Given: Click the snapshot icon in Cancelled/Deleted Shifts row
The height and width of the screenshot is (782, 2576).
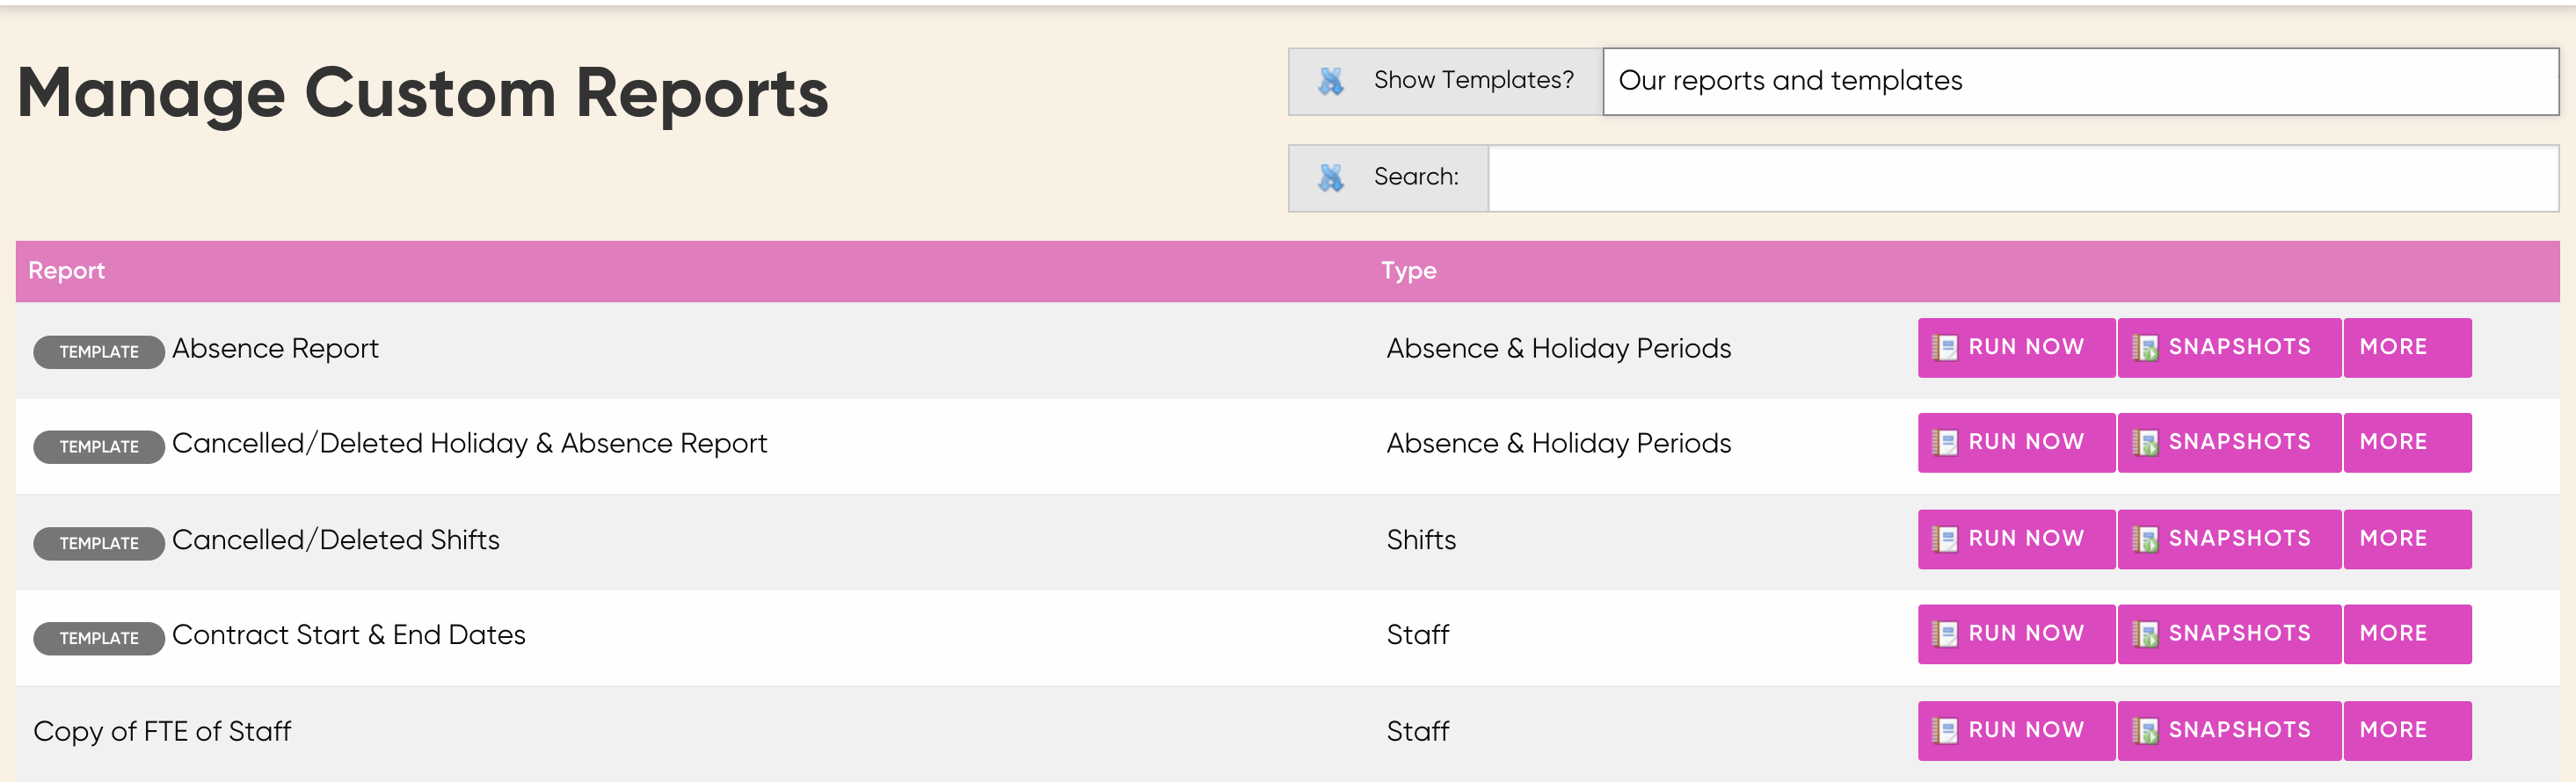Looking at the screenshot, I should [x=2145, y=539].
